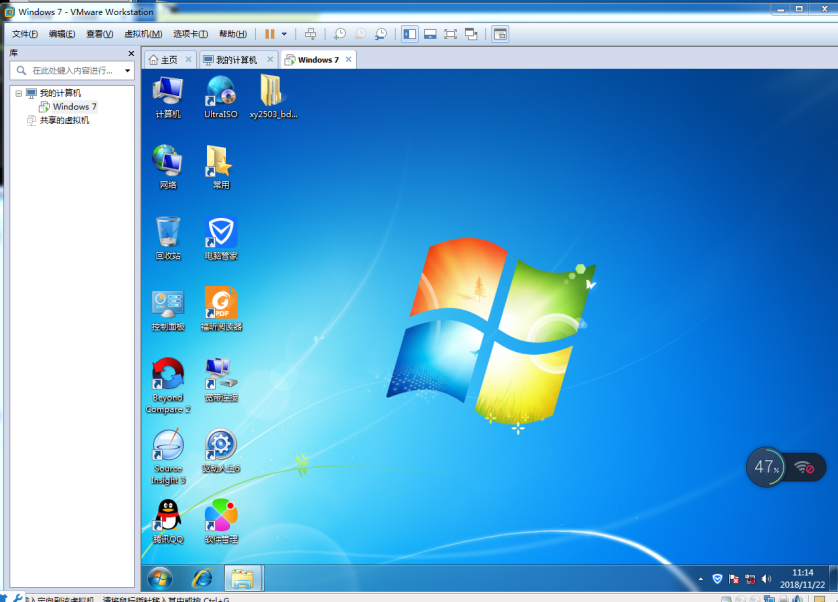Viewport: 838px width, 602px height.
Task: Open the power options dropdown arrow beside pause
Action: pyautogui.click(x=284, y=34)
